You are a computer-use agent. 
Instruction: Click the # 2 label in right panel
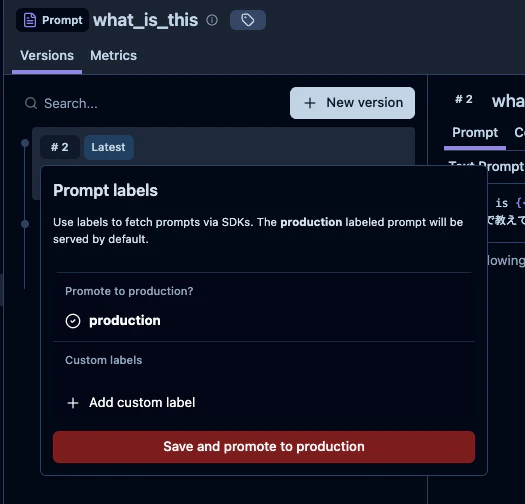pyautogui.click(x=464, y=99)
